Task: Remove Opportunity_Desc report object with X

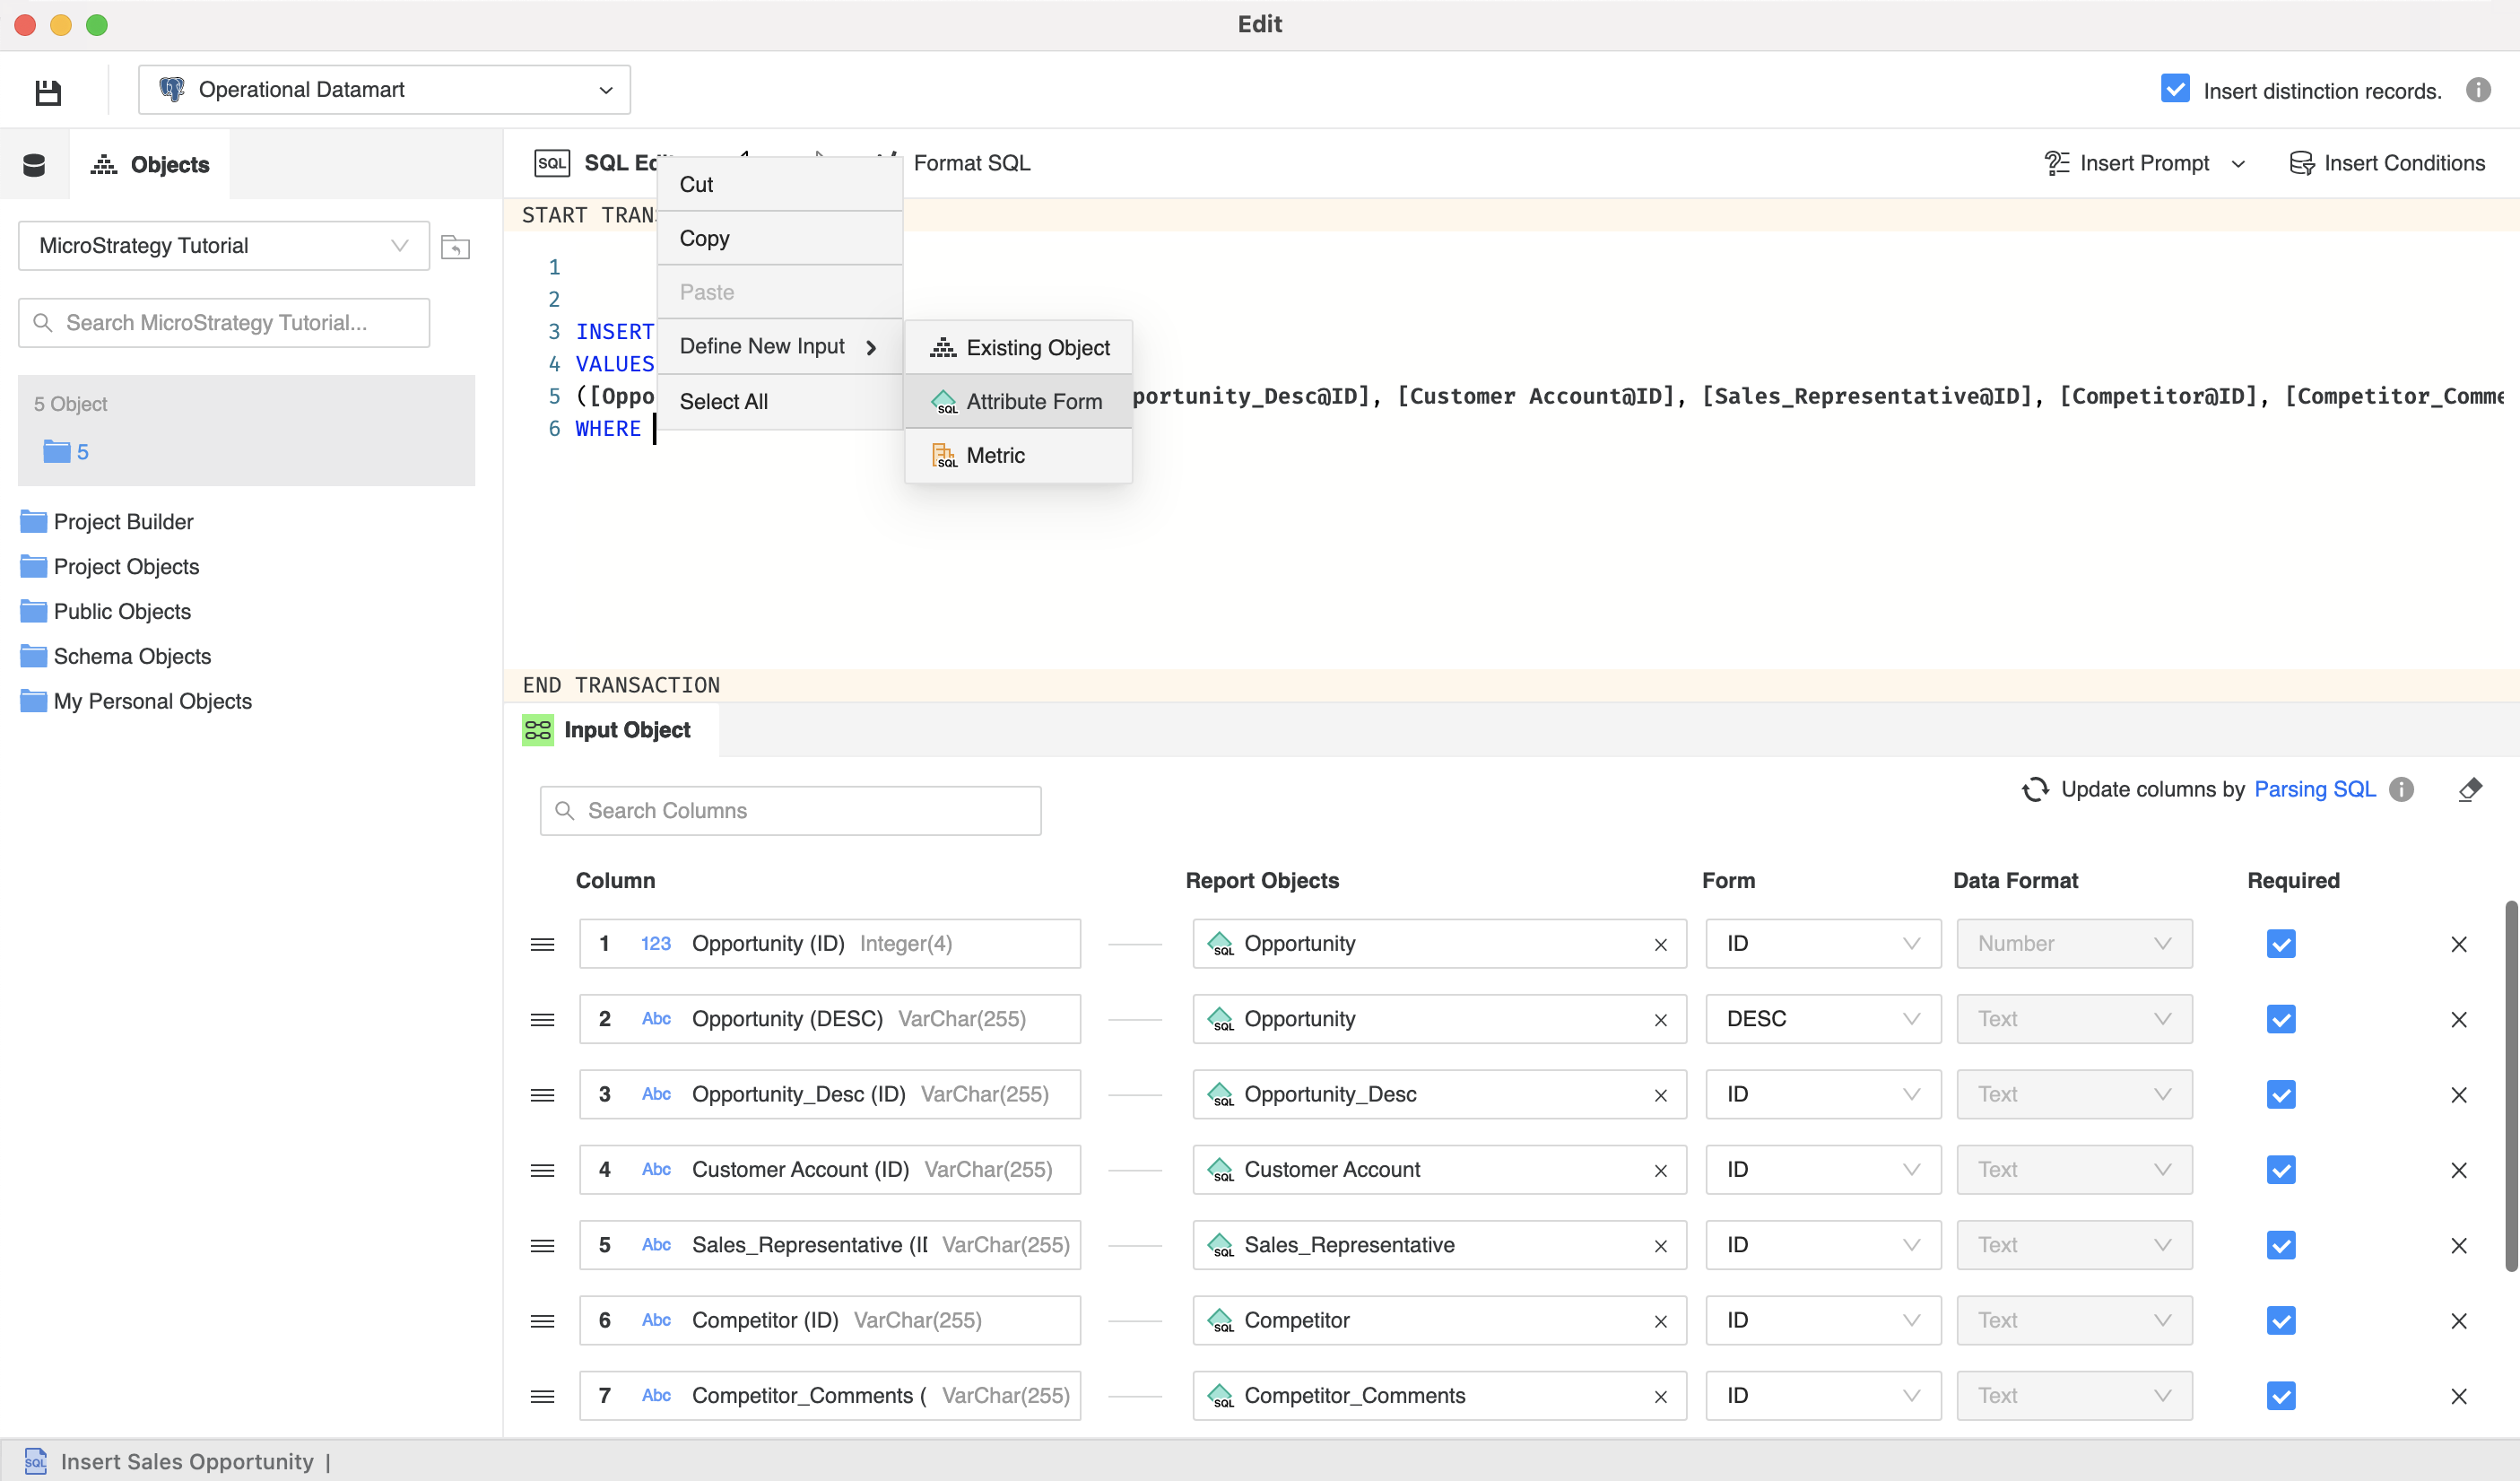Action: pyautogui.click(x=1660, y=1095)
